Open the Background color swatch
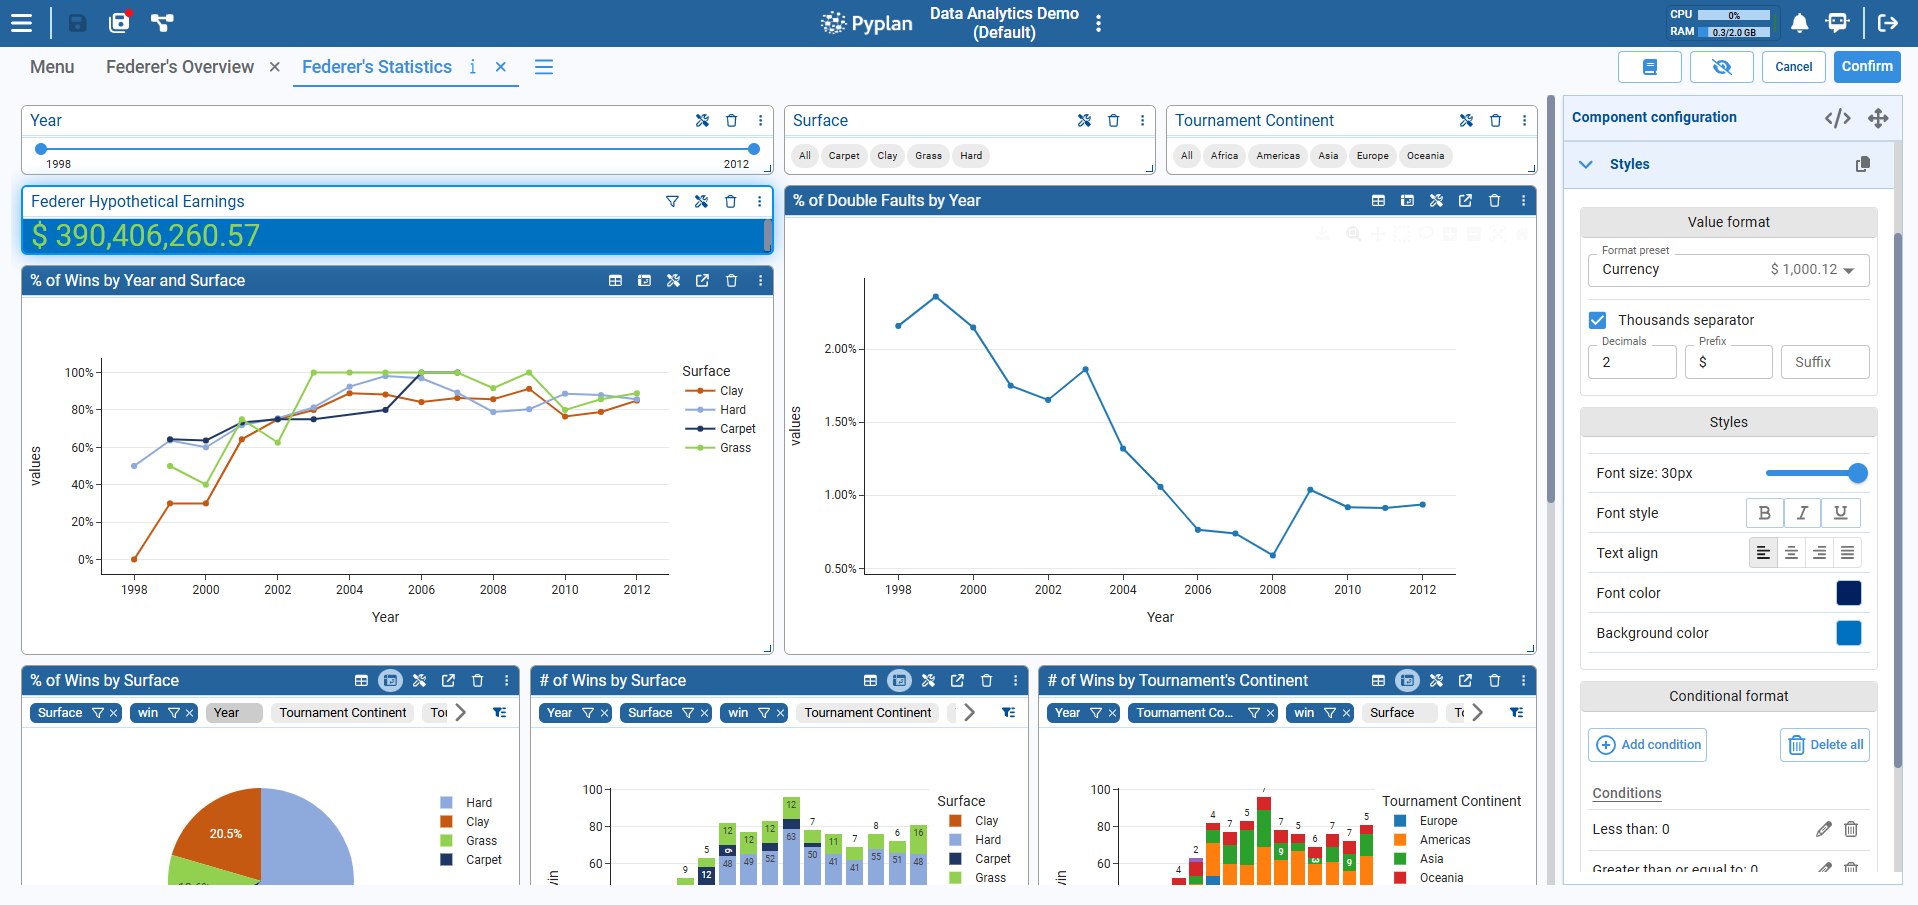The height and width of the screenshot is (905, 1918). (1848, 633)
